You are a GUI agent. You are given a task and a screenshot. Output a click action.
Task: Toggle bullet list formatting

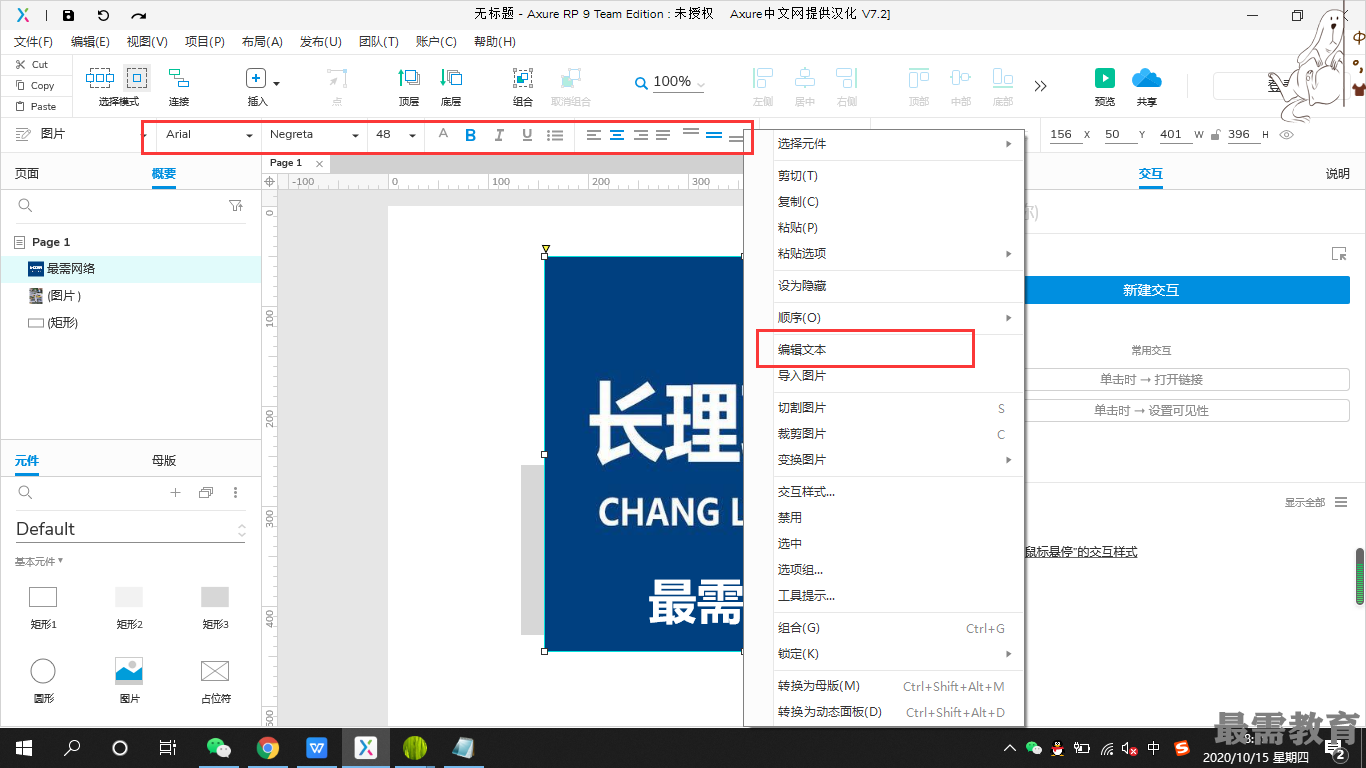tap(555, 135)
